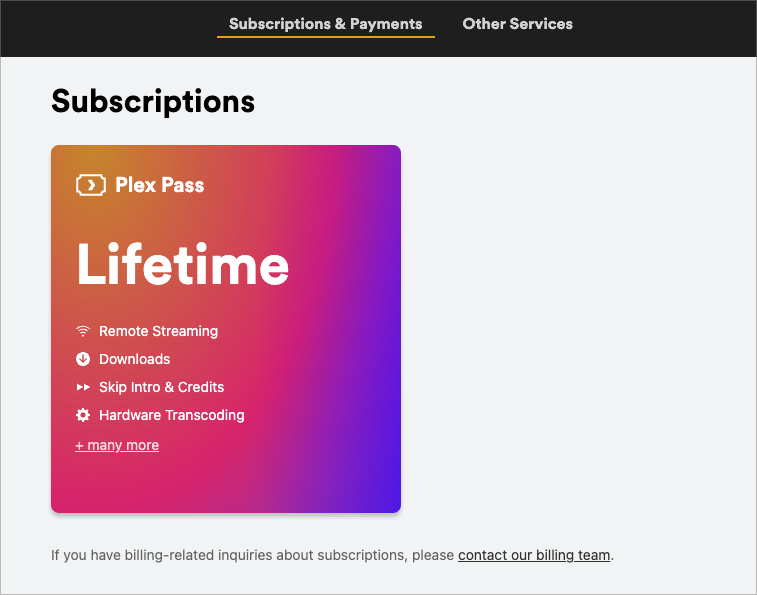Follow the "contact our billing team" link
This screenshot has height=595, width=757.
[x=534, y=555]
